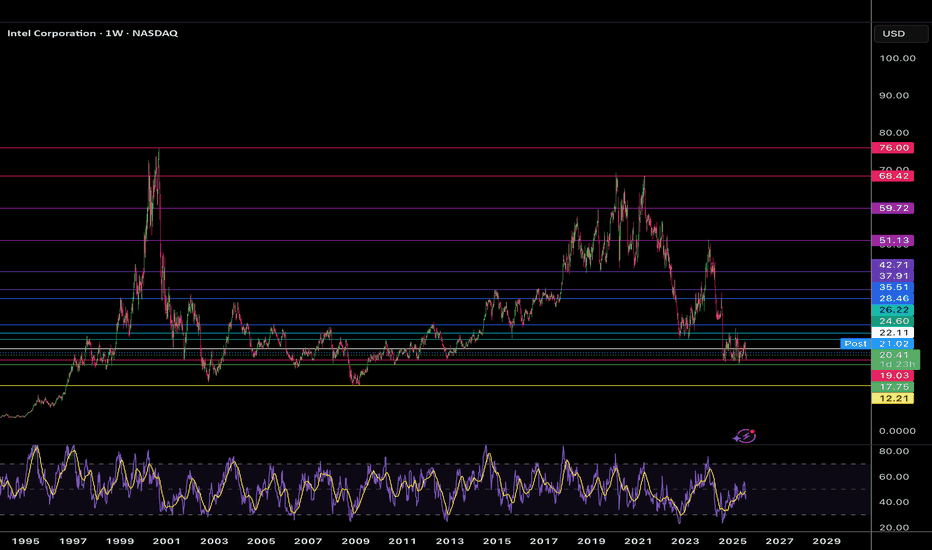Click the Post market tag
Viewport: 932px width, 550px height.
(855, 344)
